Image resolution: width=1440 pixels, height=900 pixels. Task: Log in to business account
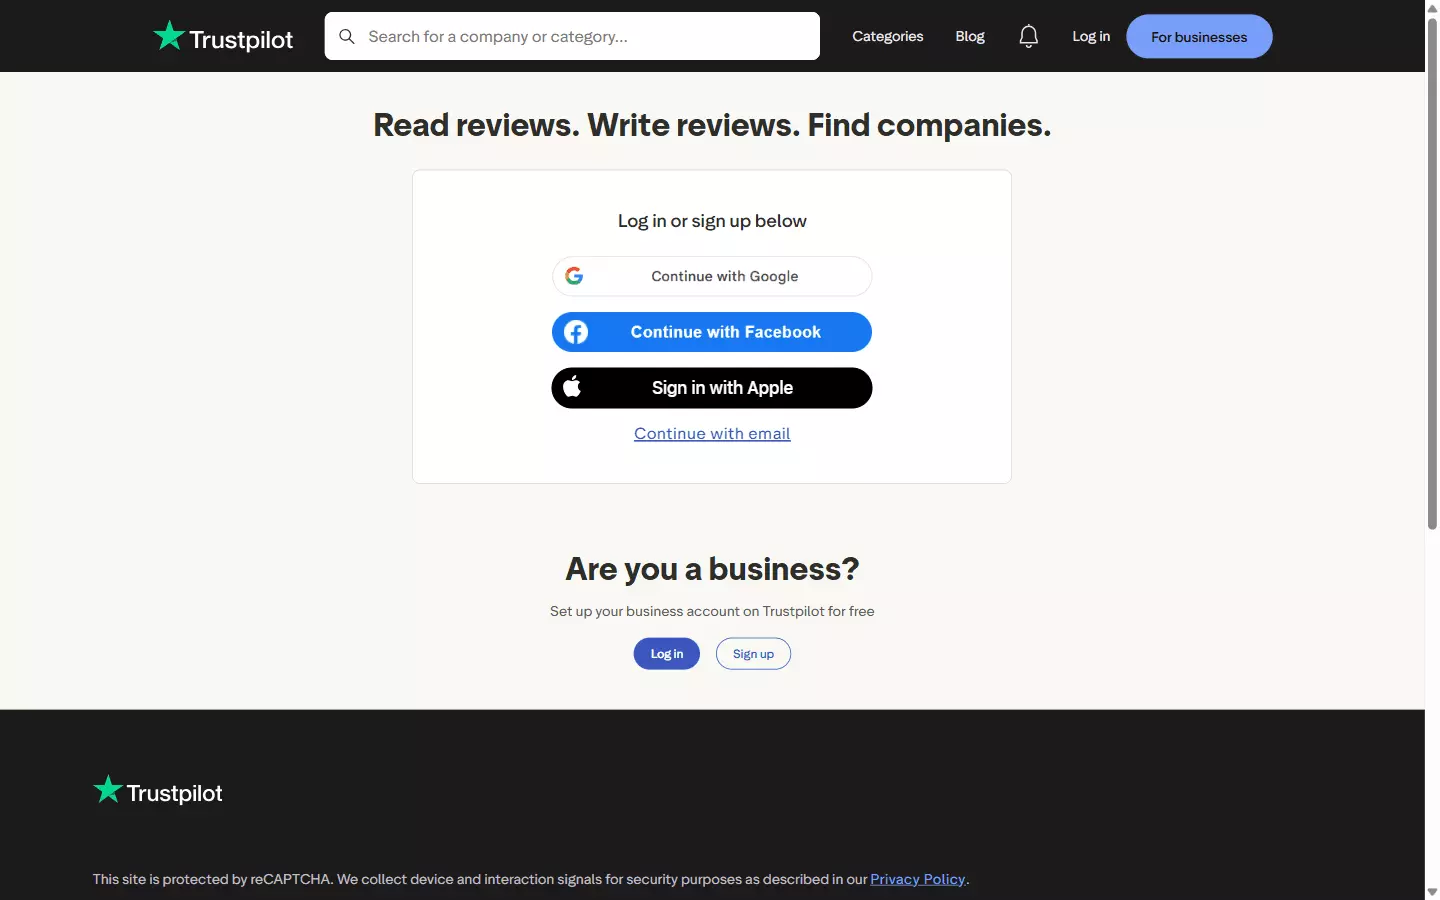tap(667, 654)
